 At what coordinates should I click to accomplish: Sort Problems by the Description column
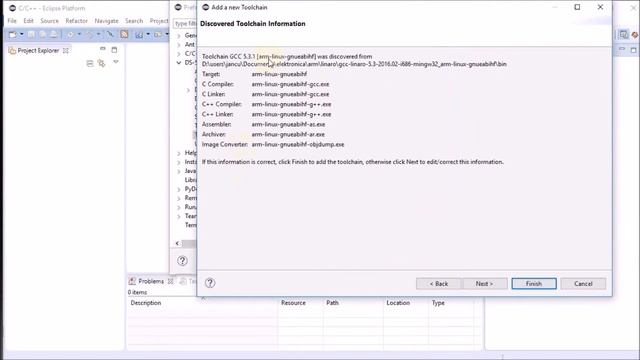point(202,303)
